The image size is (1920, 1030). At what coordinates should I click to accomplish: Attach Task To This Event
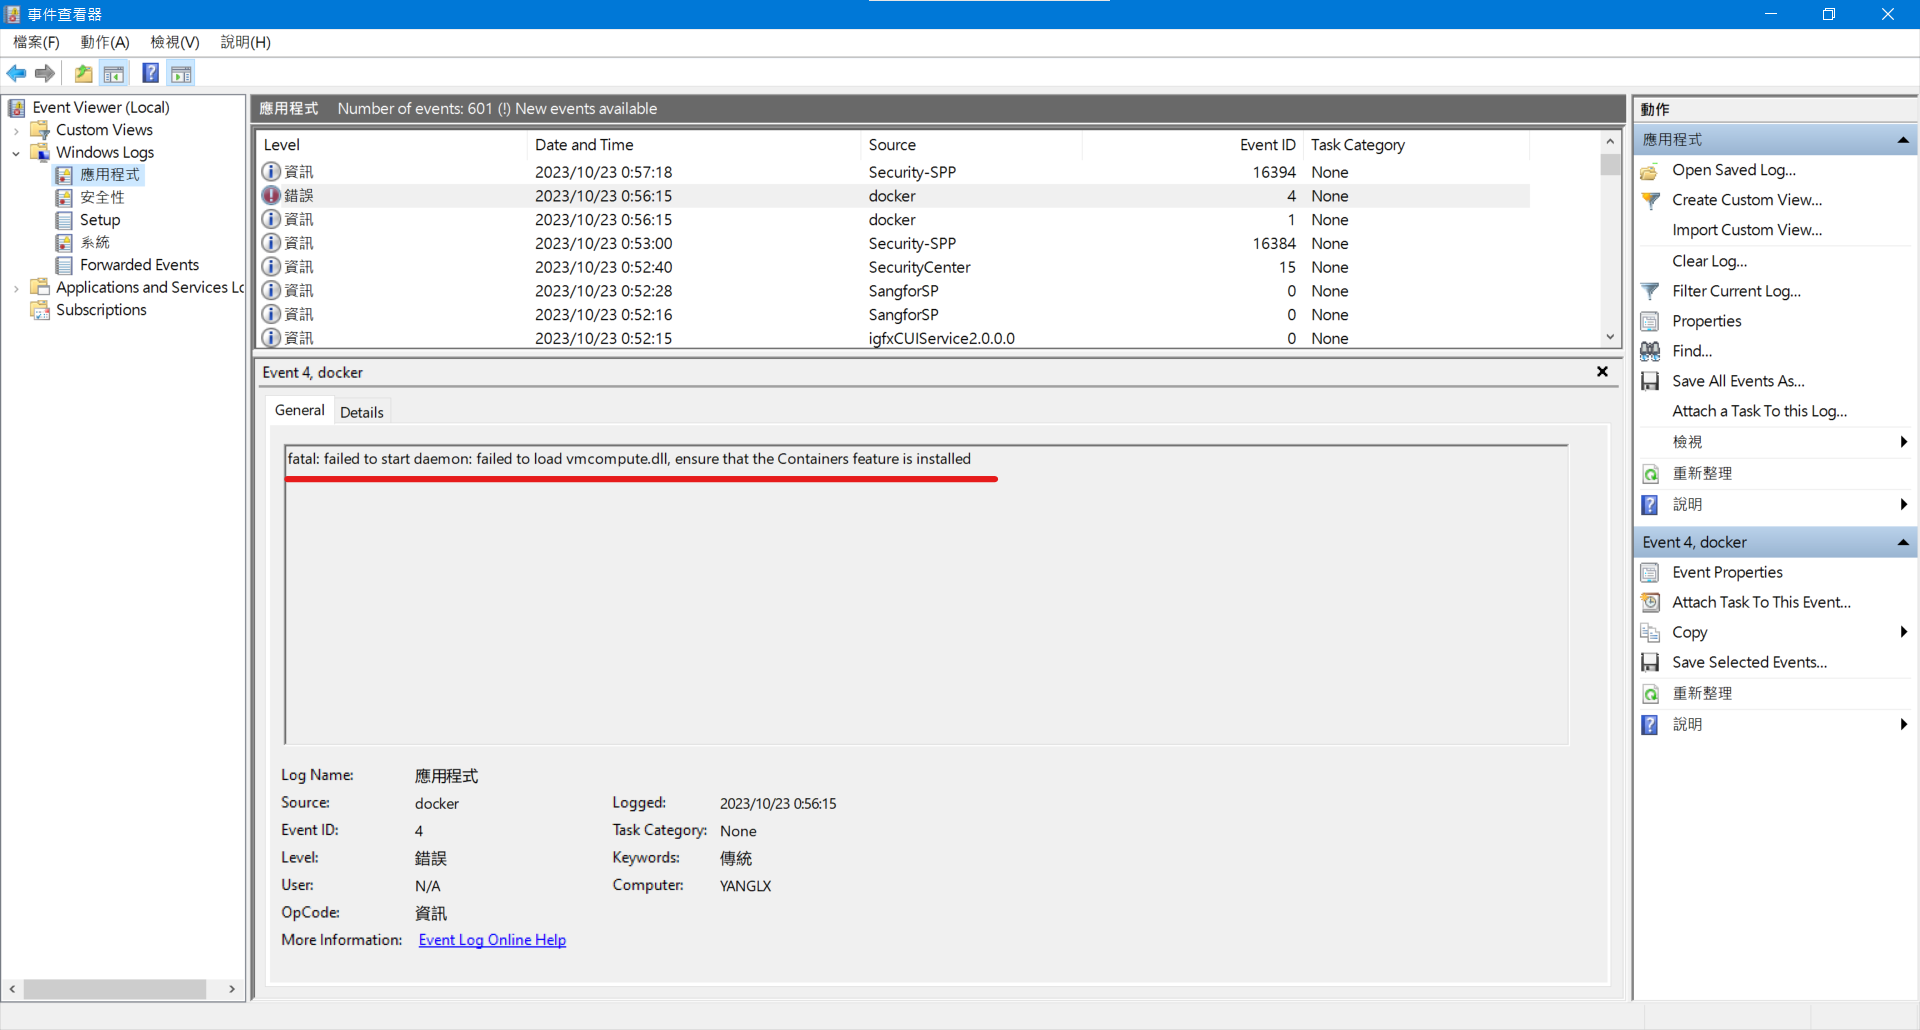tap(1761, 602)
